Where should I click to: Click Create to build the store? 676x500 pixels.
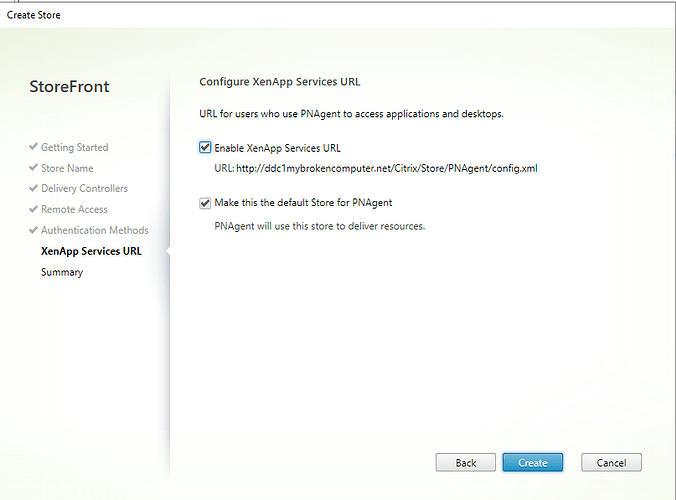click(x=532, y=463)
